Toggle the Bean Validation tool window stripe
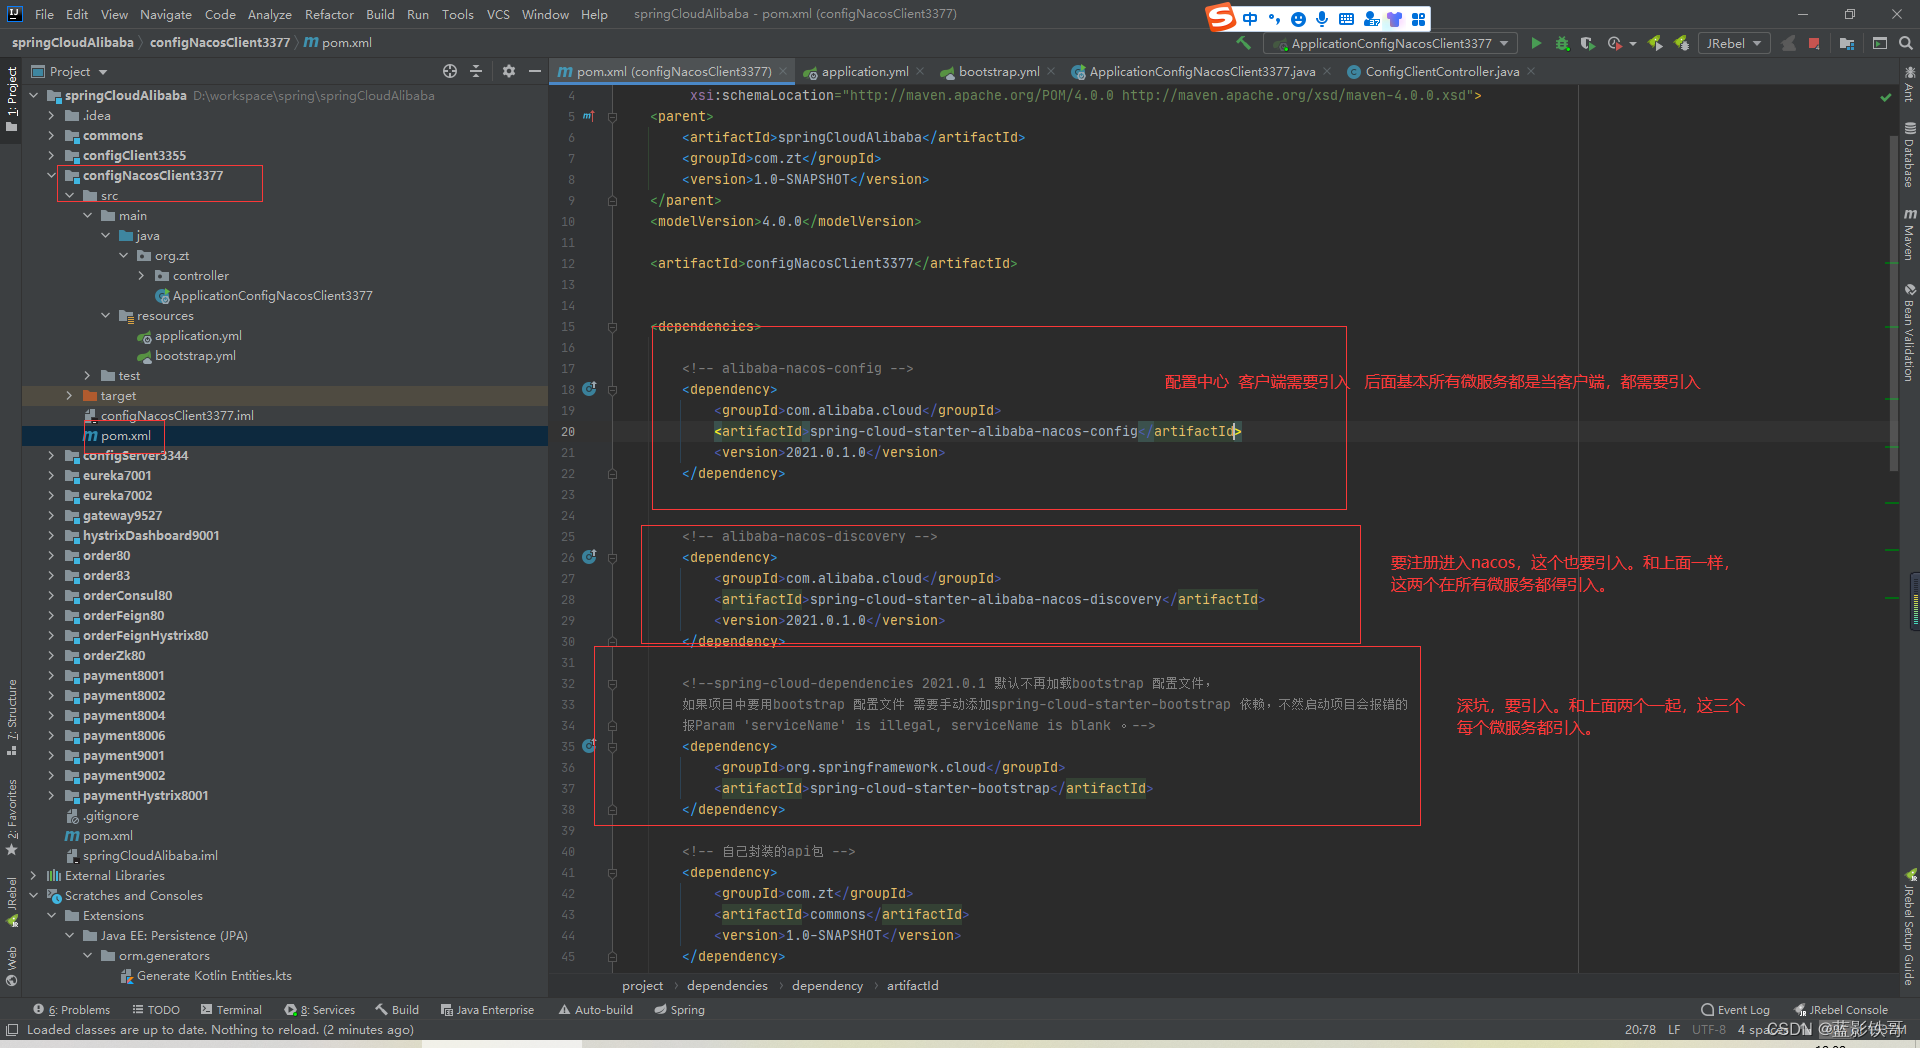Image resolution: width=1920 pixels, height=1048 pixels. click(1909, 333)
